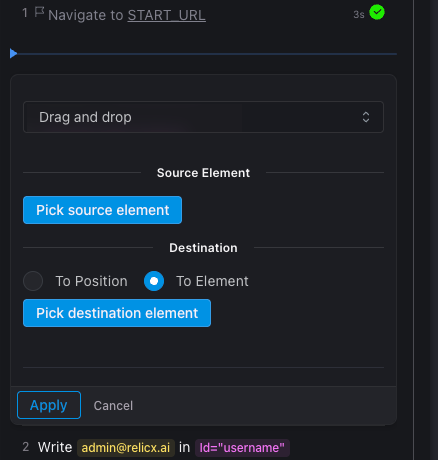Viewport: 438px width, 460px height.
Task: Click Pick source element button
Action: (102, 210)
